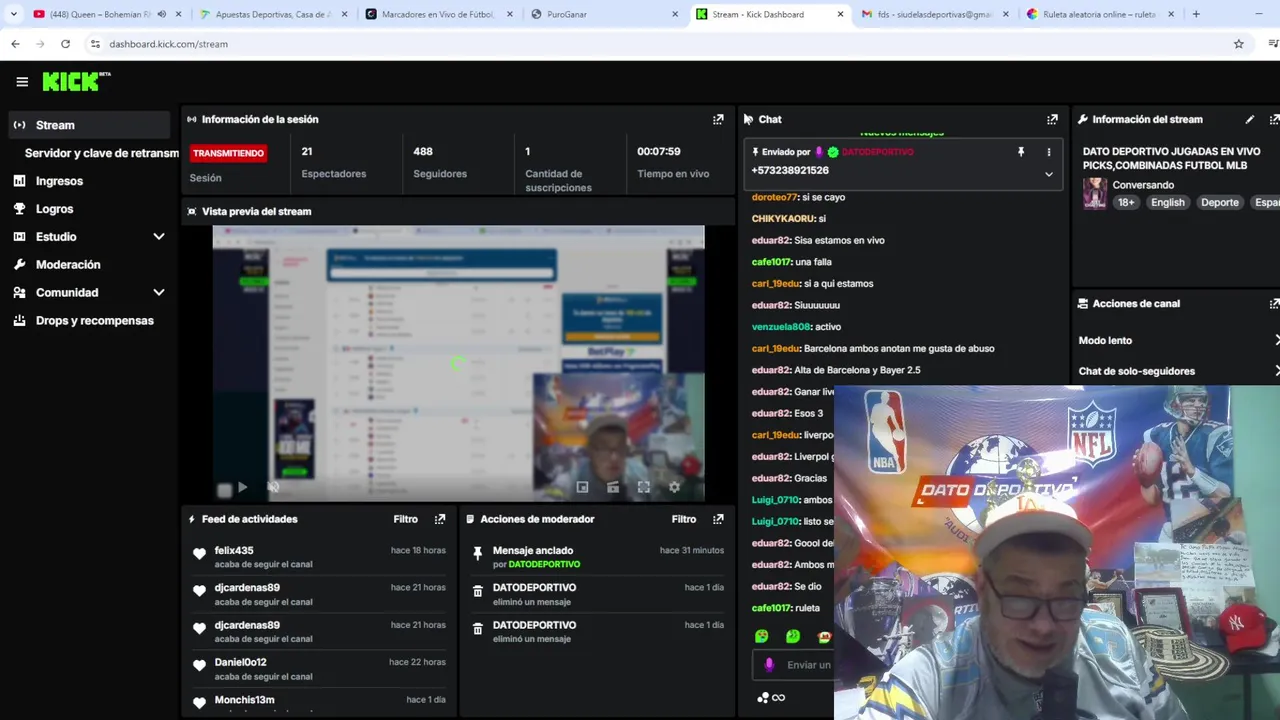Click the second green emote below chat
Image resolution: width=1280 pixels, height=720 pixels.
coord(793,636)
